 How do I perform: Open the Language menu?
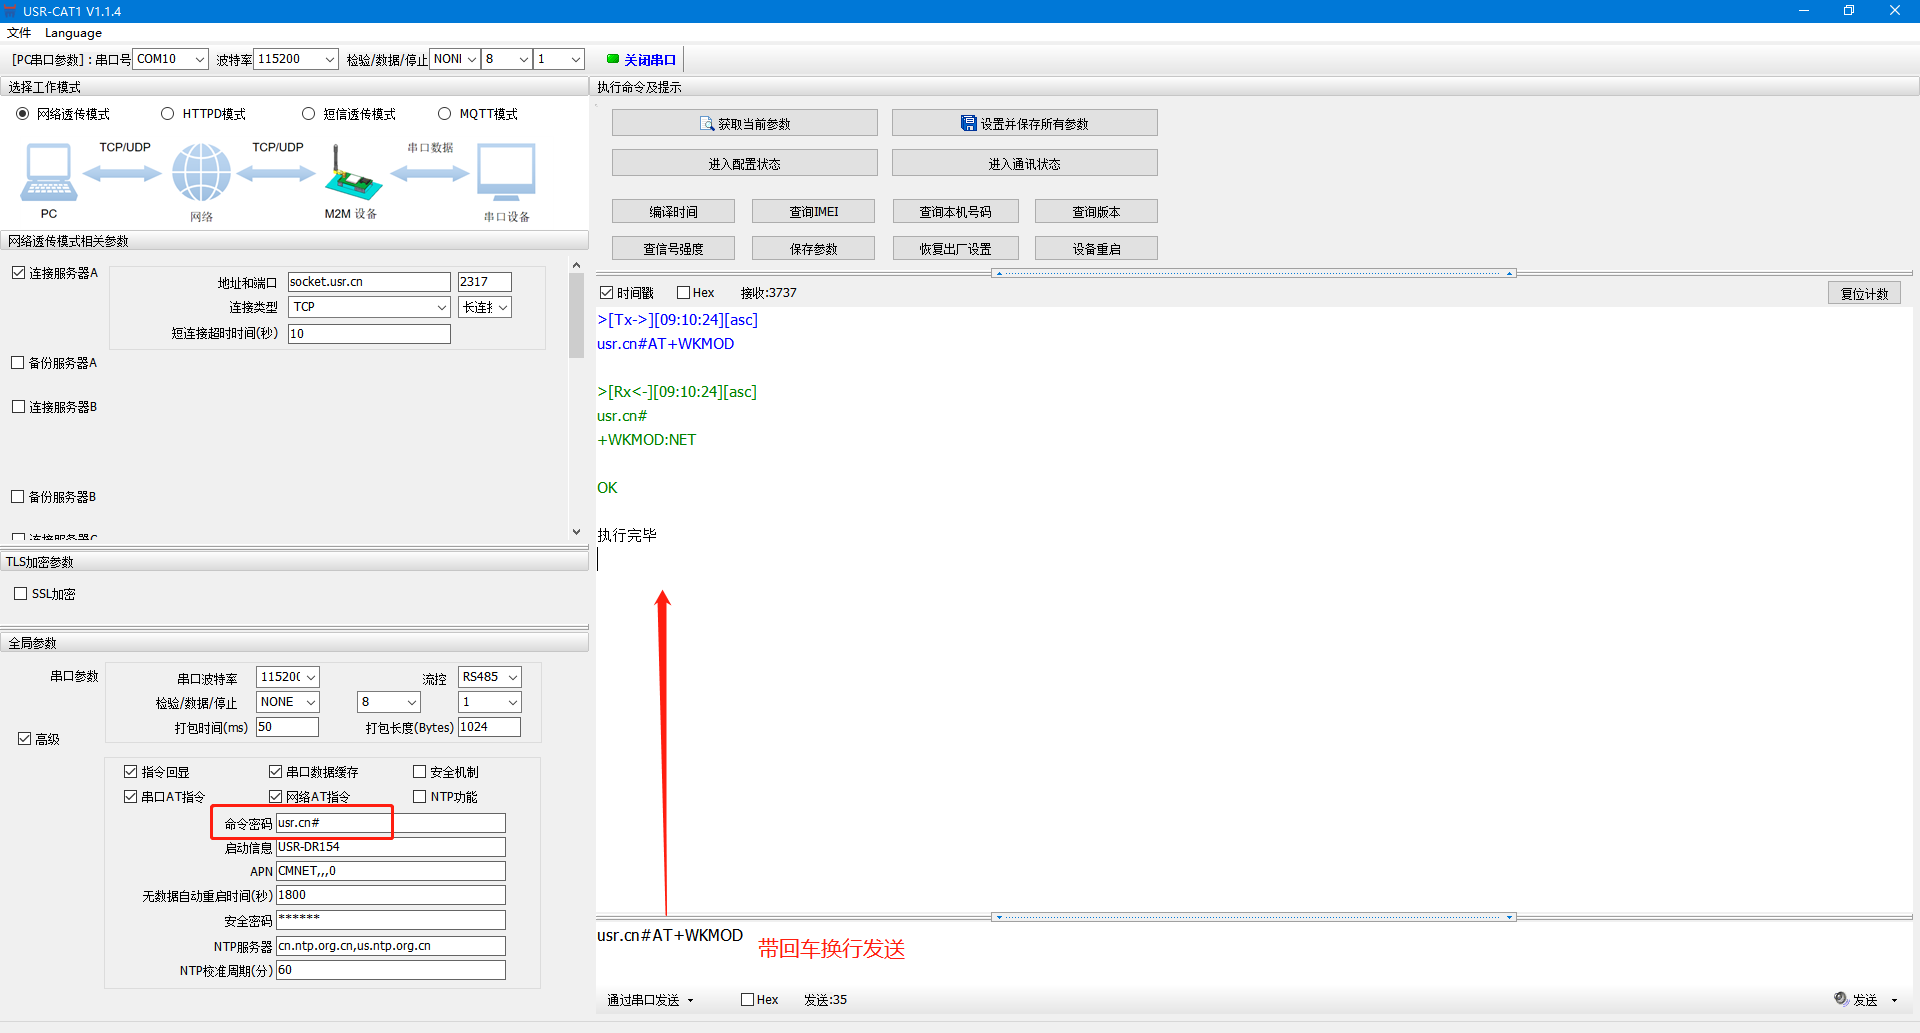73,33
